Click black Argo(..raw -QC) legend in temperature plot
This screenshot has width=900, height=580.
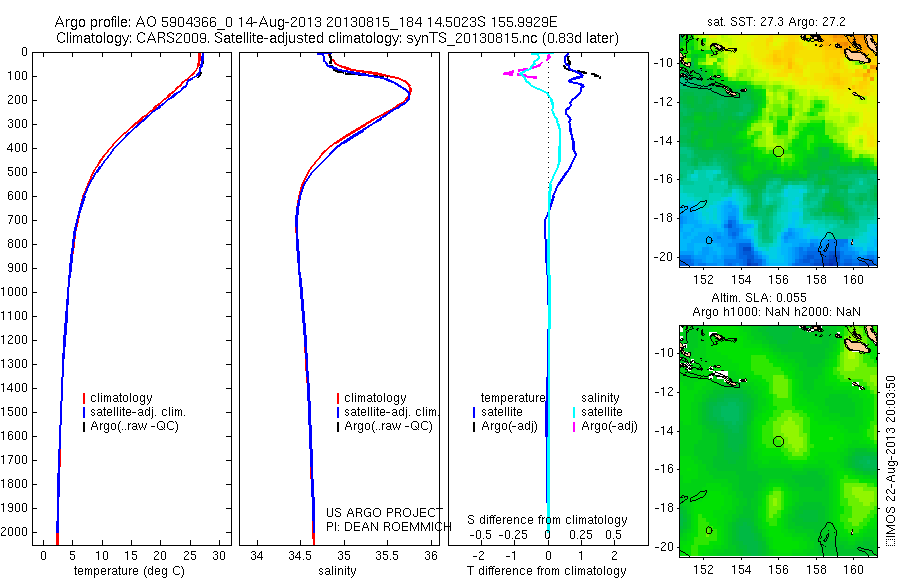(x=131, y=426)
